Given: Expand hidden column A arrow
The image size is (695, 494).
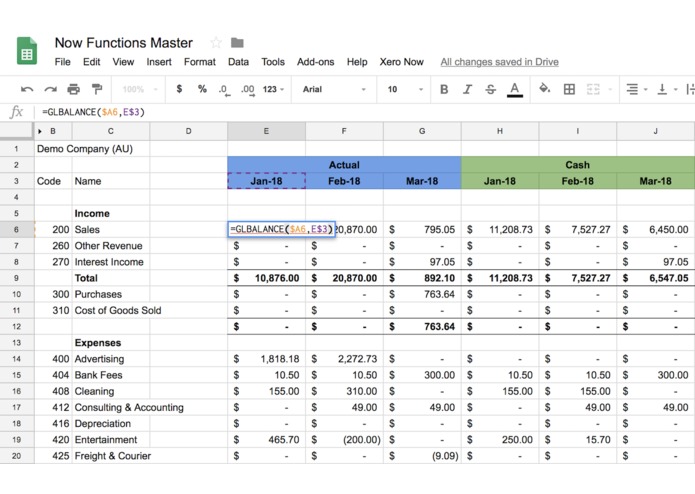Looking at the screenshot, I should click(39, 132).
